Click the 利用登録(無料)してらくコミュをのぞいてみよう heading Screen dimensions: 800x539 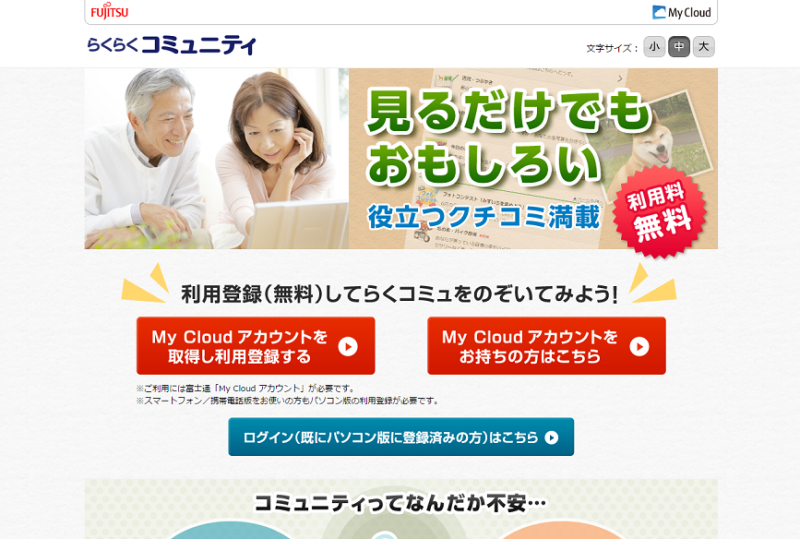click(399, 294)
